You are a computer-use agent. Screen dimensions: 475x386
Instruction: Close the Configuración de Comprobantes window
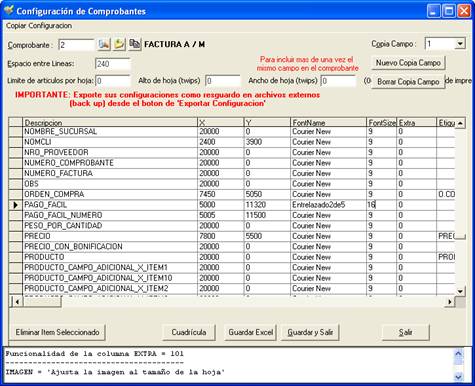coord(464,11)
